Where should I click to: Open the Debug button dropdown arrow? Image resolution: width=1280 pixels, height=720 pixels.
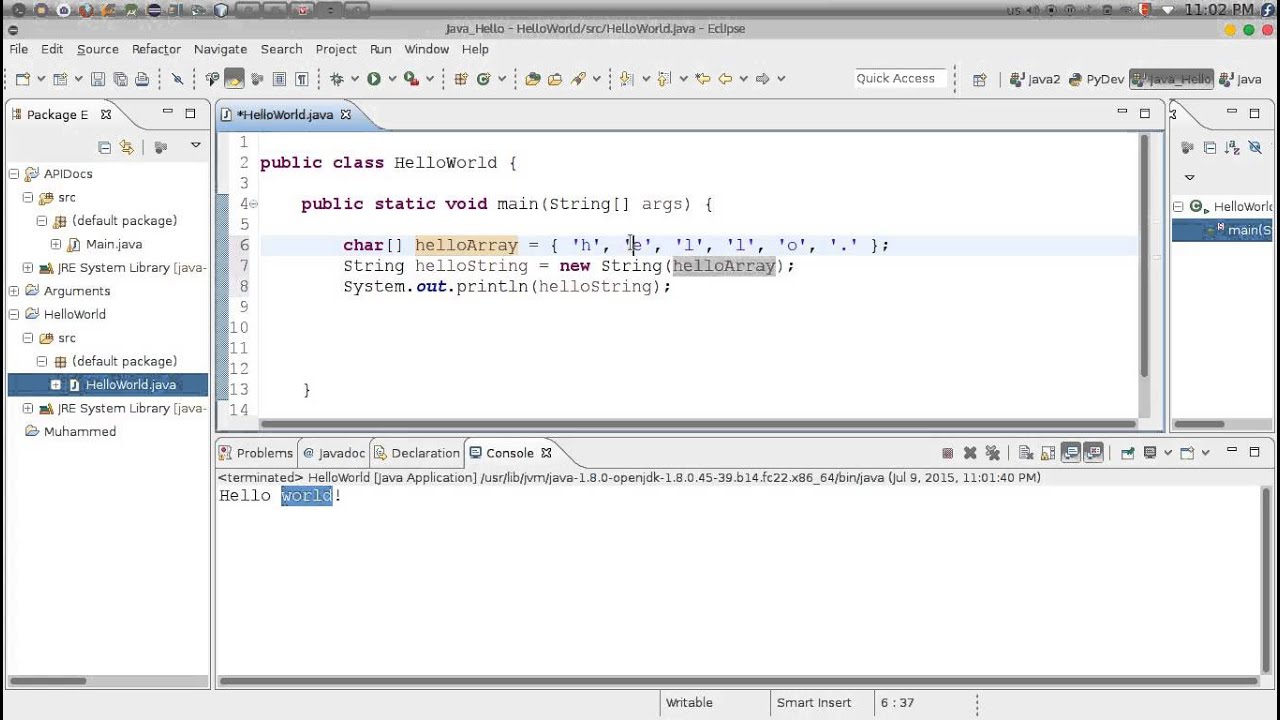pyautogui.click(x=354, y=79)
